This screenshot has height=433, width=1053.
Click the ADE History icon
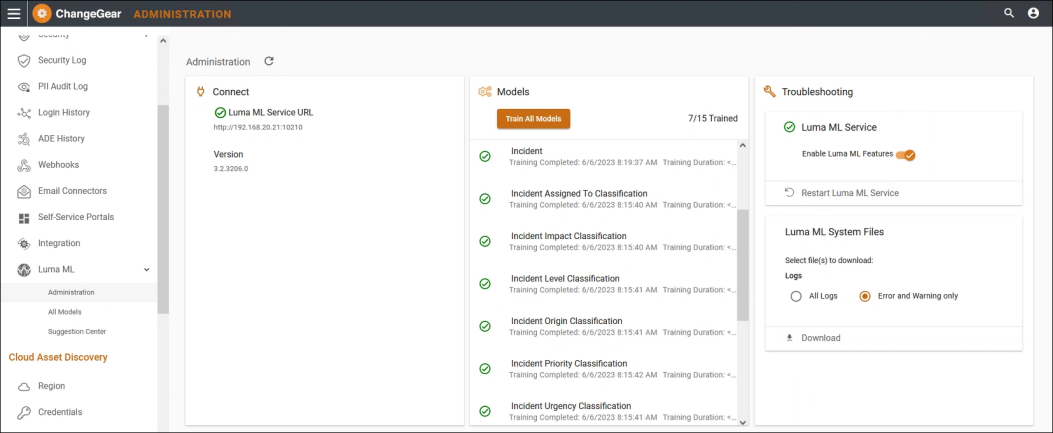[x=24, y=139]
